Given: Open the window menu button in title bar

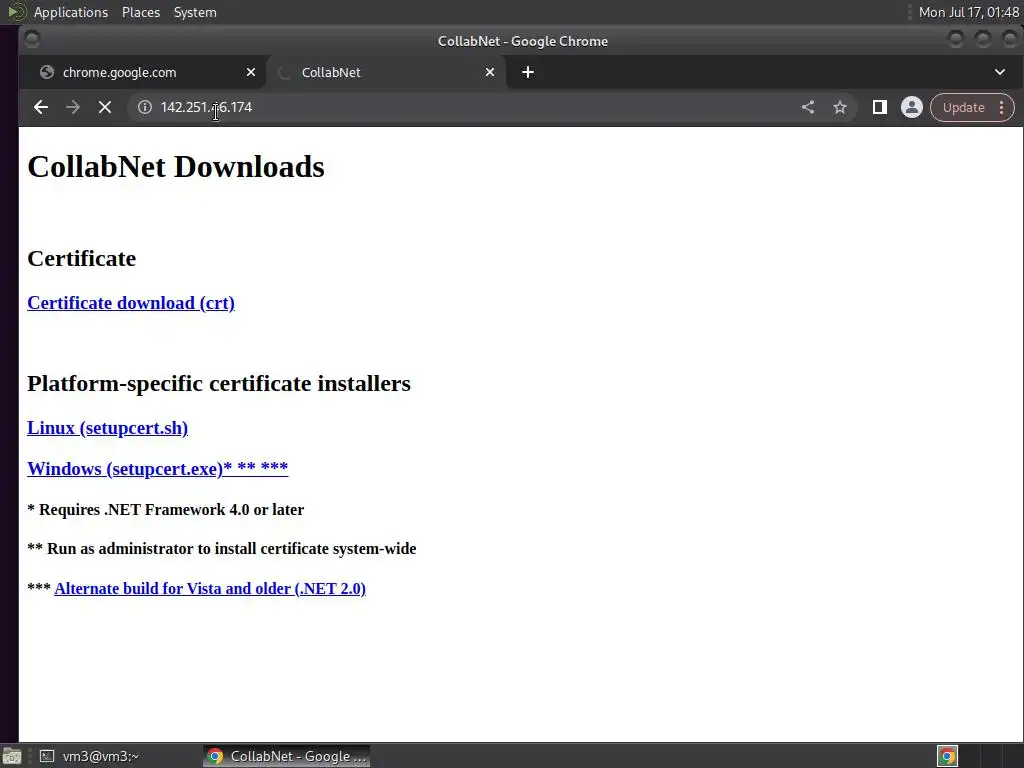Looking at the screenshot, I should (32, 40).
